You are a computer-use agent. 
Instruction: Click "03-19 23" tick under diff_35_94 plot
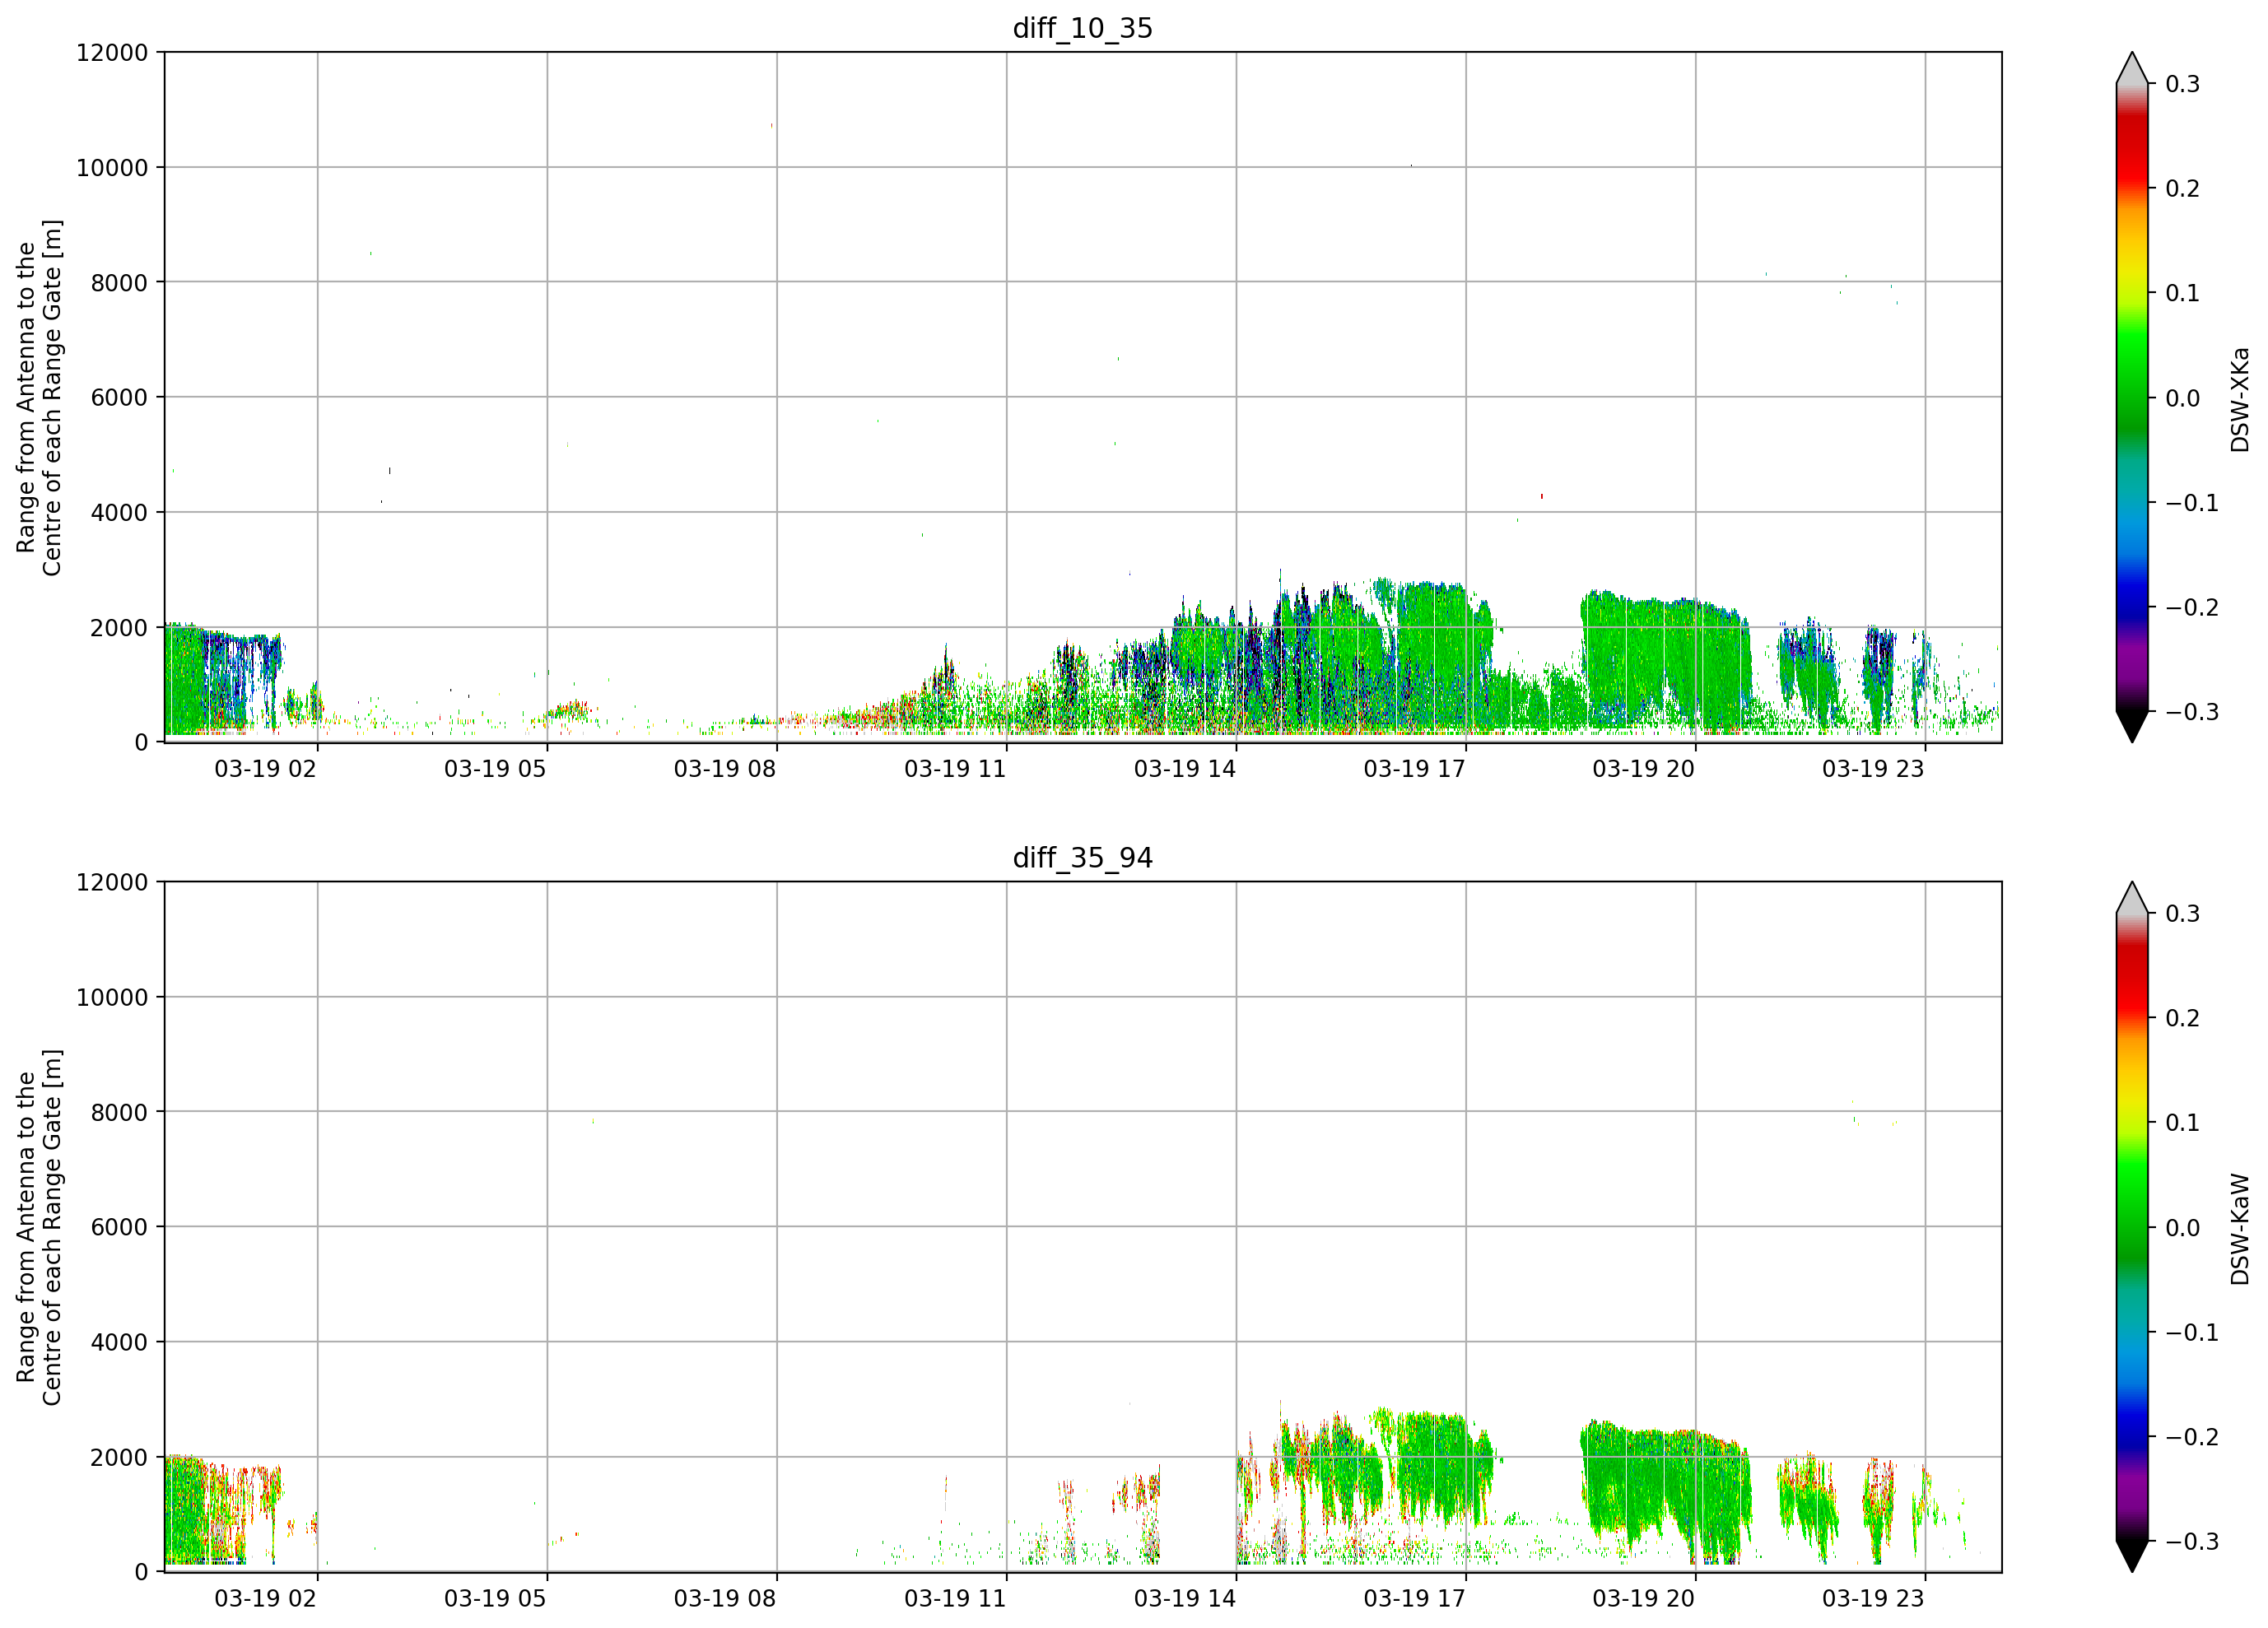1873,1599
